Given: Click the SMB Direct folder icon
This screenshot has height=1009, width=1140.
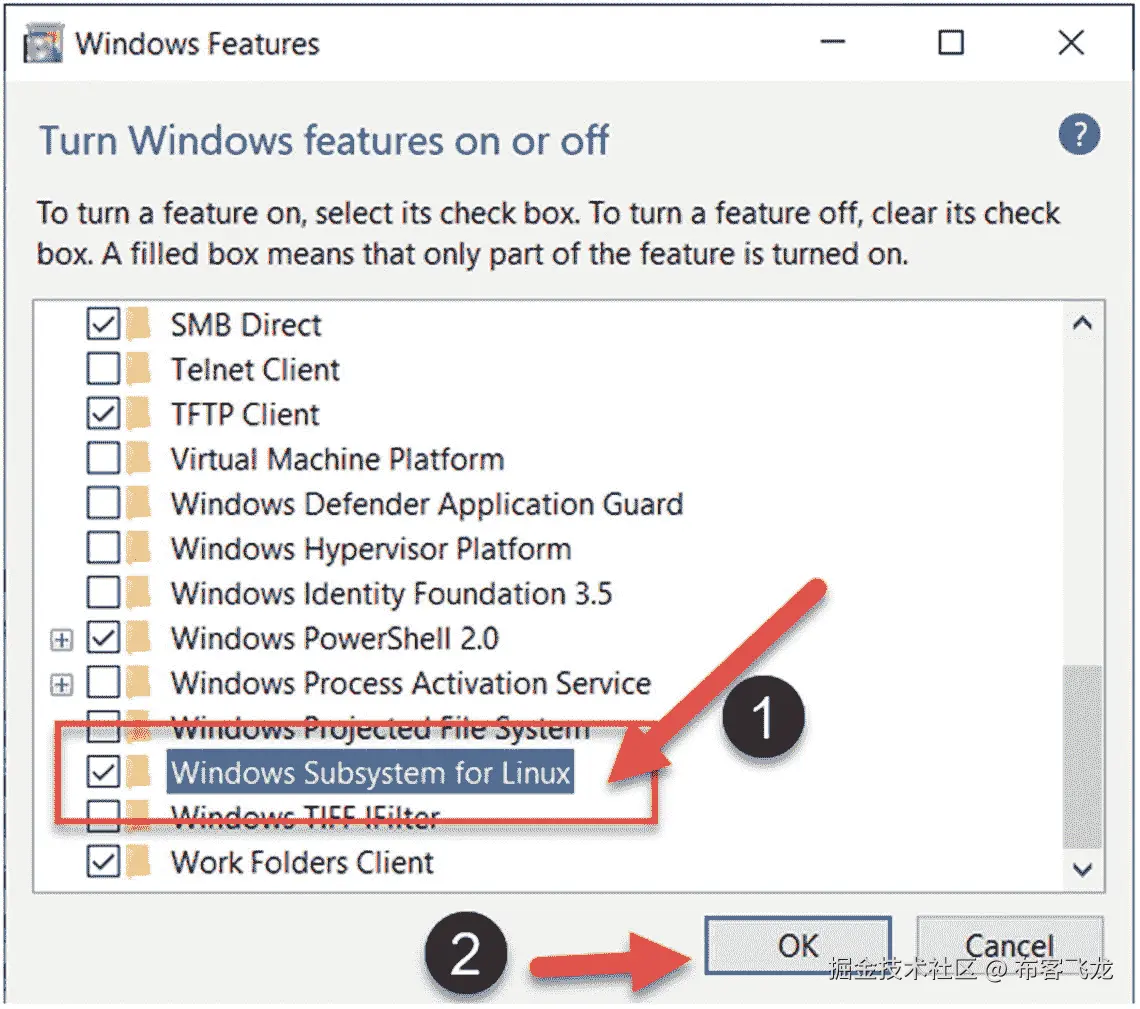Looking at the screenshot, I should click(x=137, y=324).
